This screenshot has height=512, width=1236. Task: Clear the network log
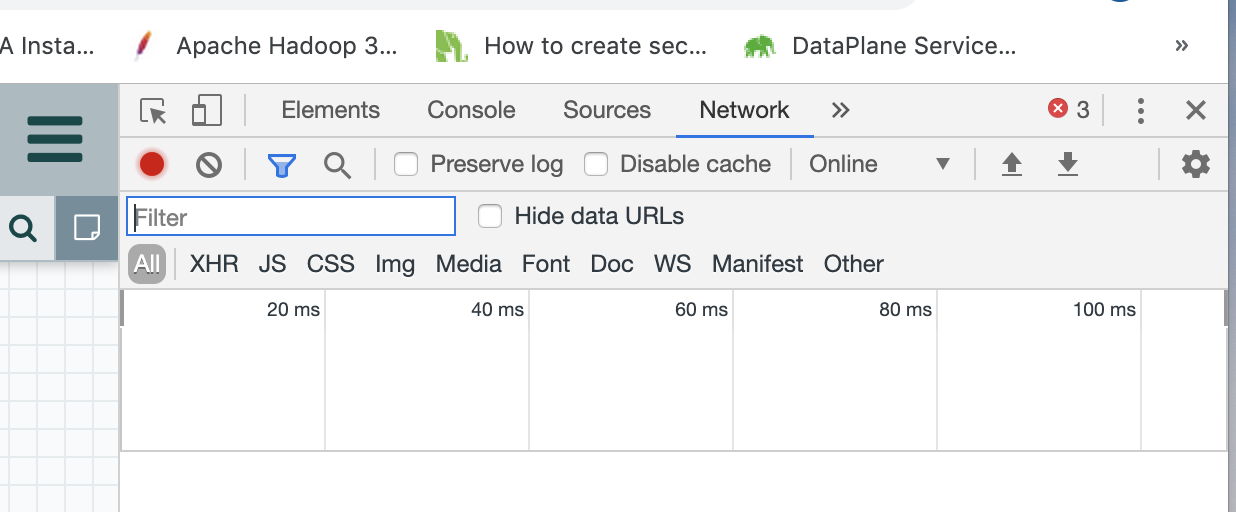[x=208, y=164]
